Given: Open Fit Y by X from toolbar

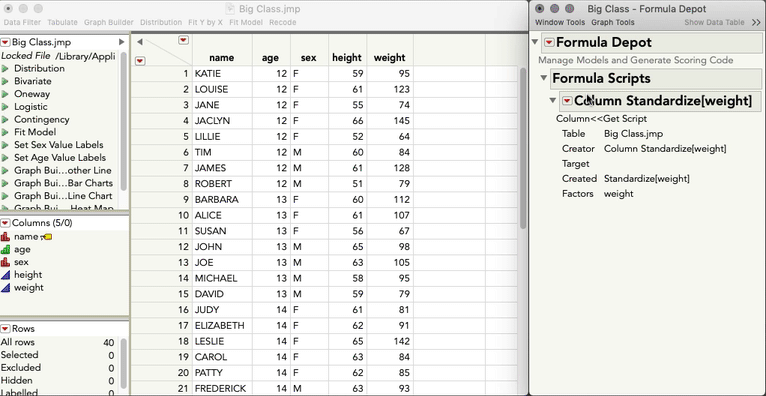Looking at the screenshot, I should click(x=205, y=22).
